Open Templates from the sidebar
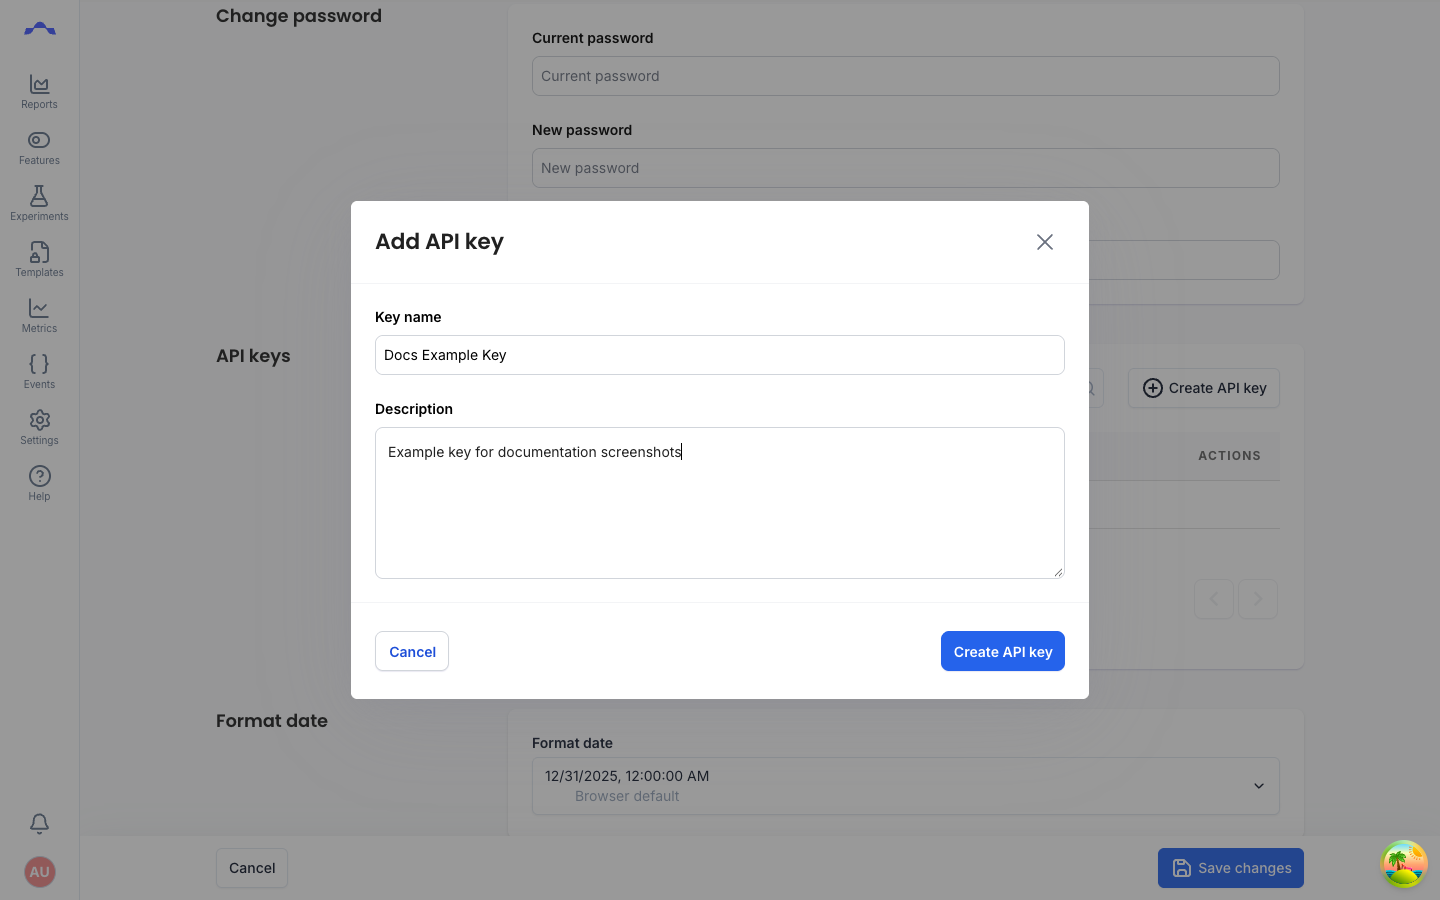The width and height of the screenshot is (1440, 900). tap(39, 260)
